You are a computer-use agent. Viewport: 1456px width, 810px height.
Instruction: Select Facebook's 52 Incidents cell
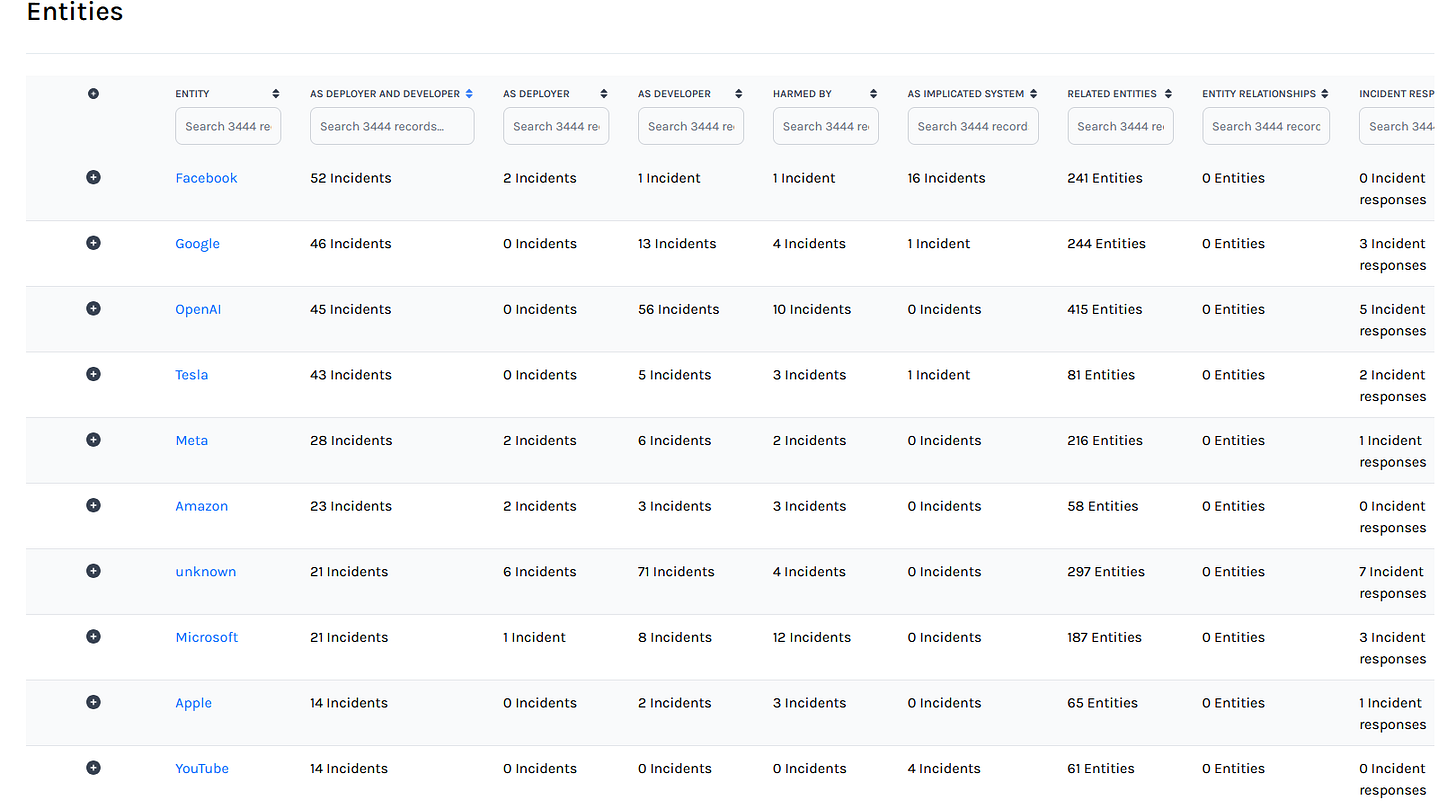[350, 178]
